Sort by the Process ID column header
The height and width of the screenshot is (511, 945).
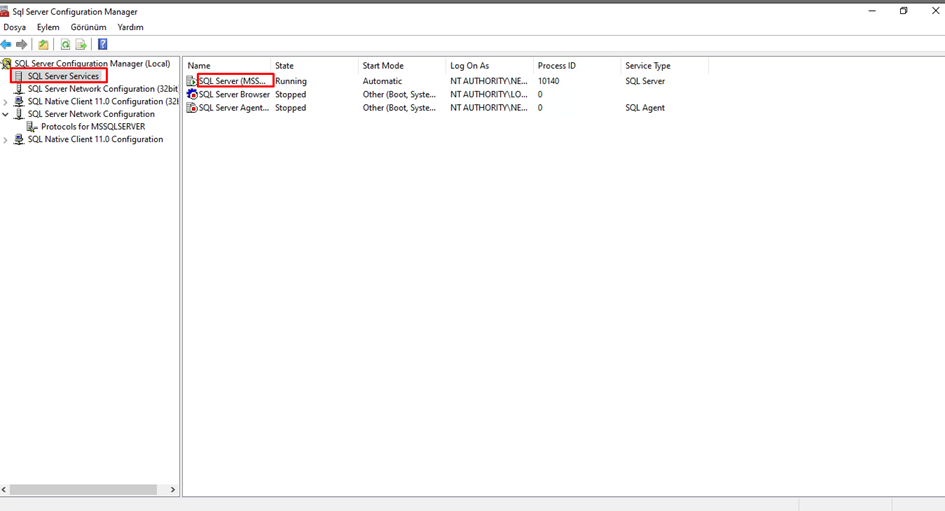577,66
